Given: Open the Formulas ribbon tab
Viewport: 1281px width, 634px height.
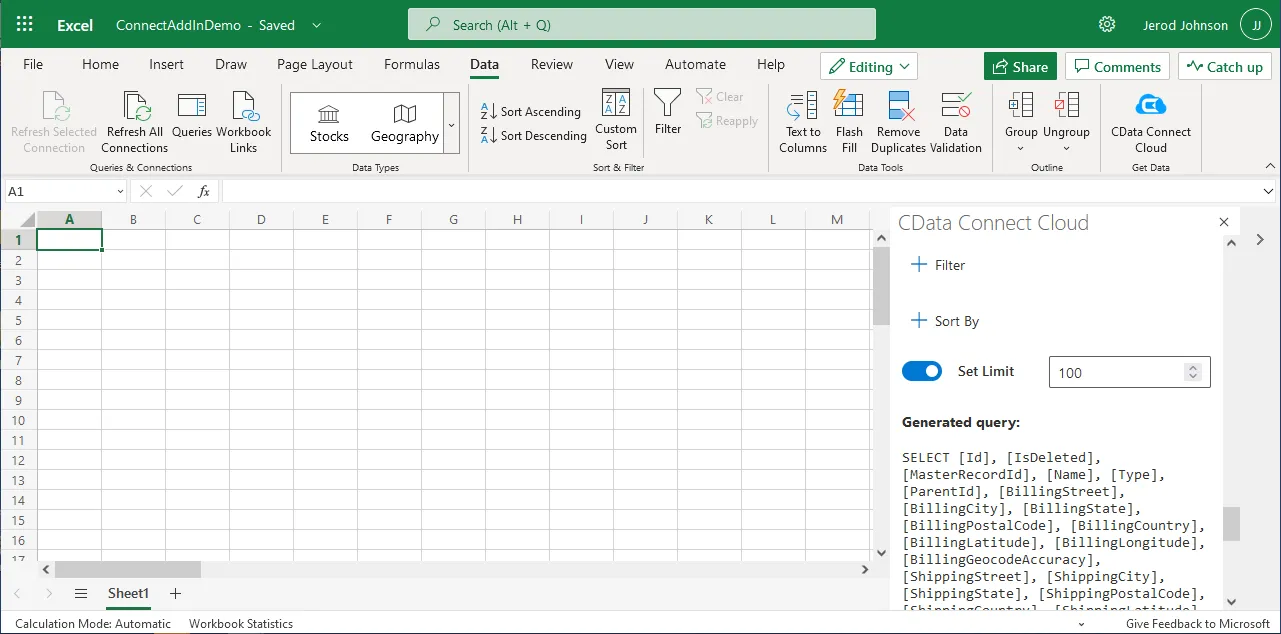Looking at the screenshot, I should [411, 64].
